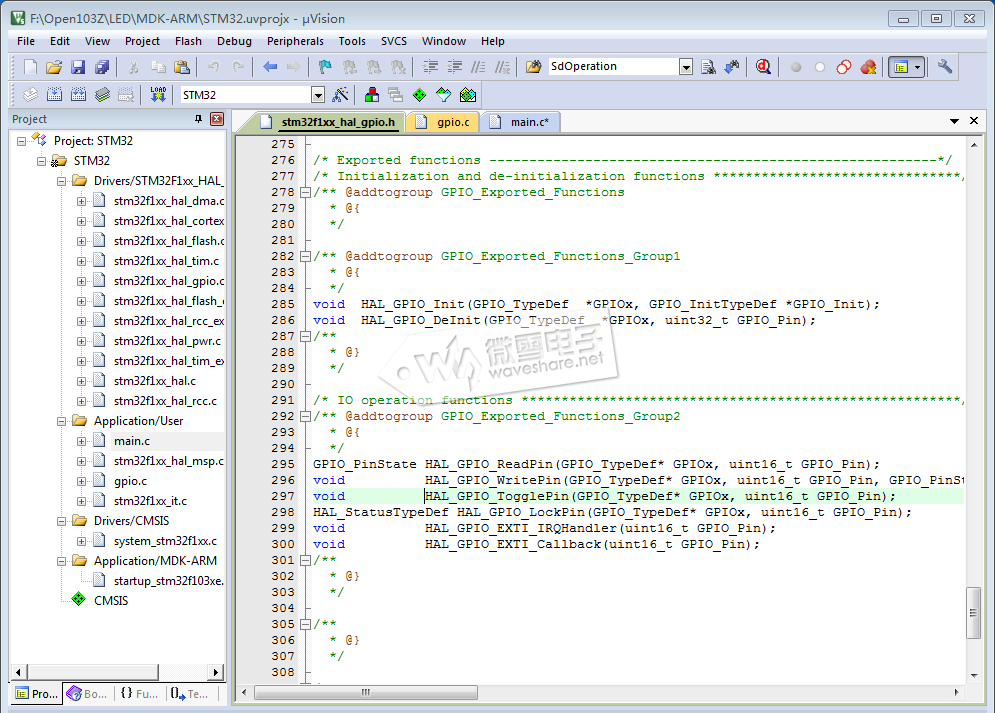This screenshot has height=713, width=995.
Task: Click the Copy toolbar icon
Action: tap(158, 67)
